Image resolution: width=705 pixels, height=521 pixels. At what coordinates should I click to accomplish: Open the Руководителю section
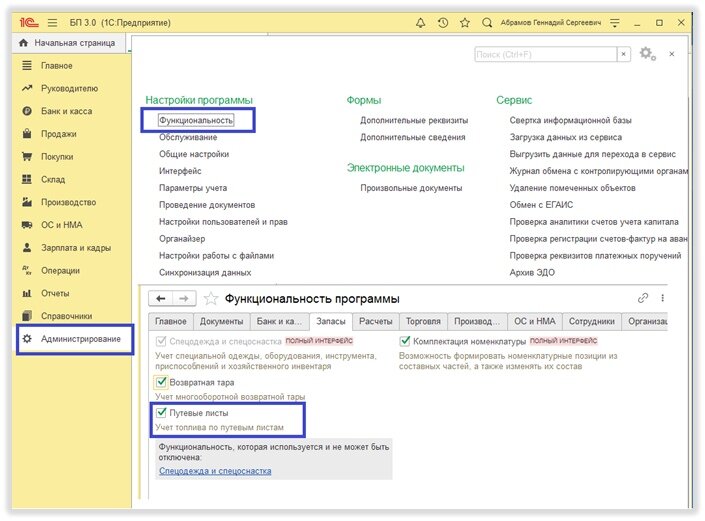69,88
